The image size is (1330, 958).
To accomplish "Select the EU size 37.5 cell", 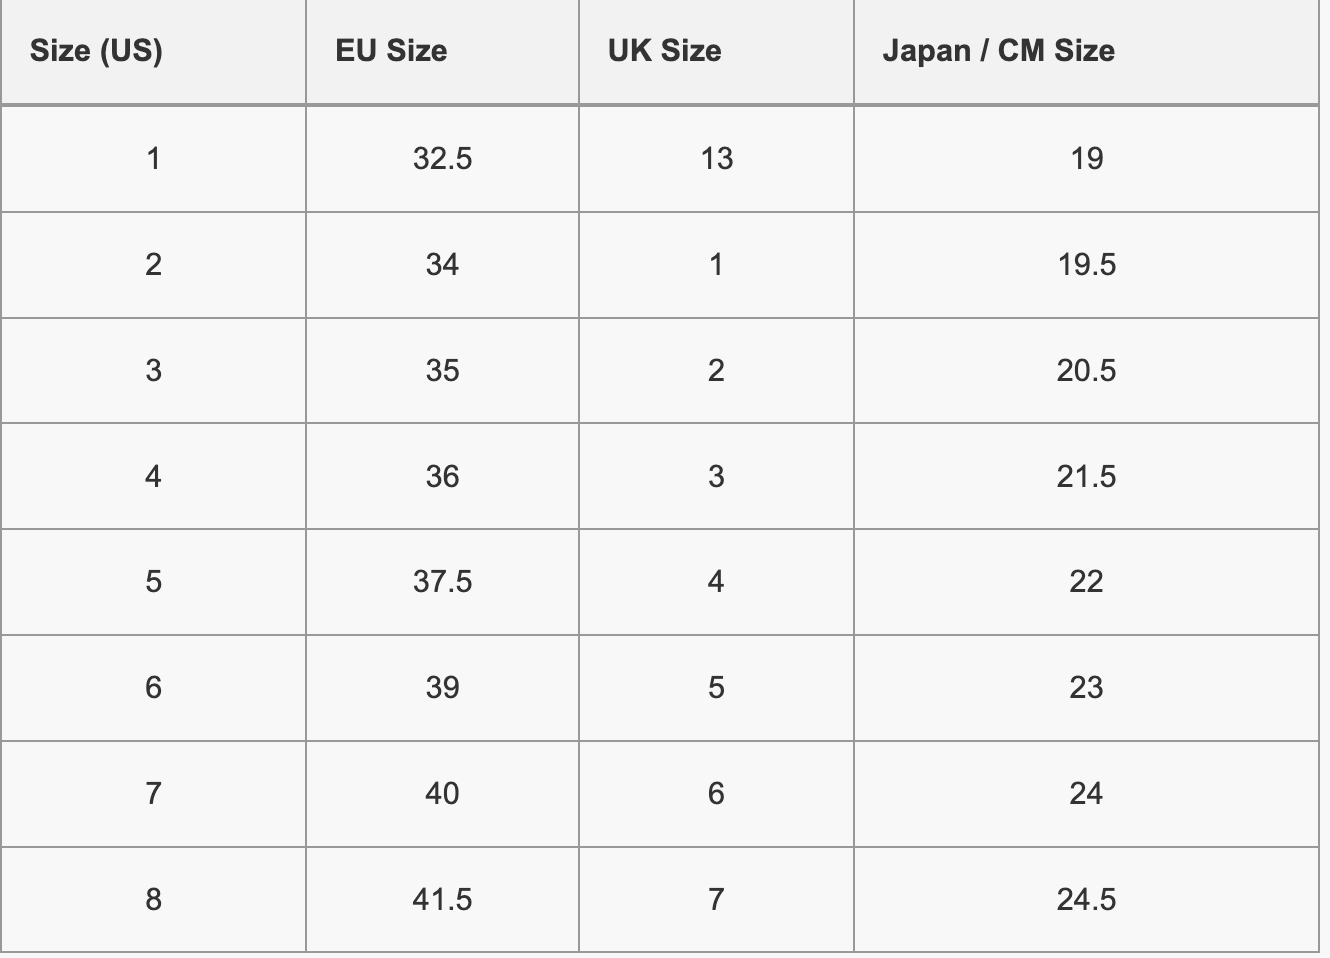I will click(442, 582).
